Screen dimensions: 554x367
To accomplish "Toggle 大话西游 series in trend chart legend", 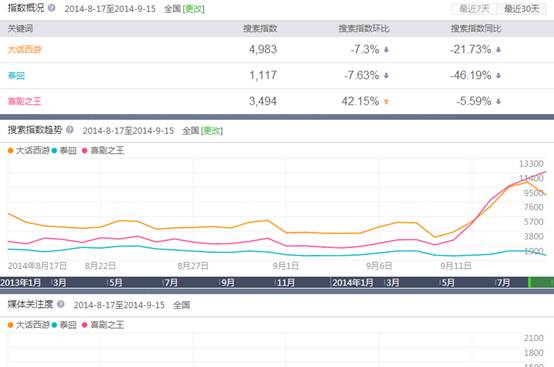I will coord(29,150).
